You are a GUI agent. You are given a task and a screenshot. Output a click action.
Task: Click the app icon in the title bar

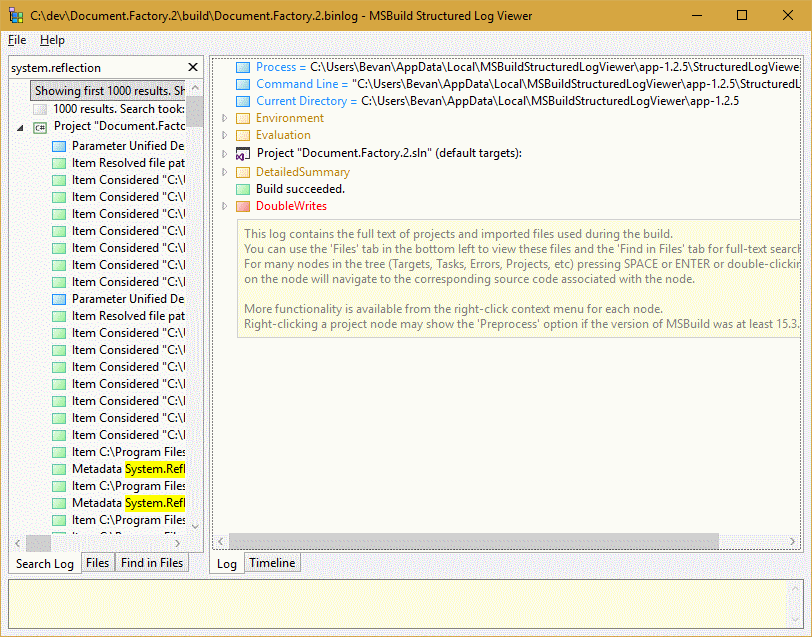(x=16, y=16)
